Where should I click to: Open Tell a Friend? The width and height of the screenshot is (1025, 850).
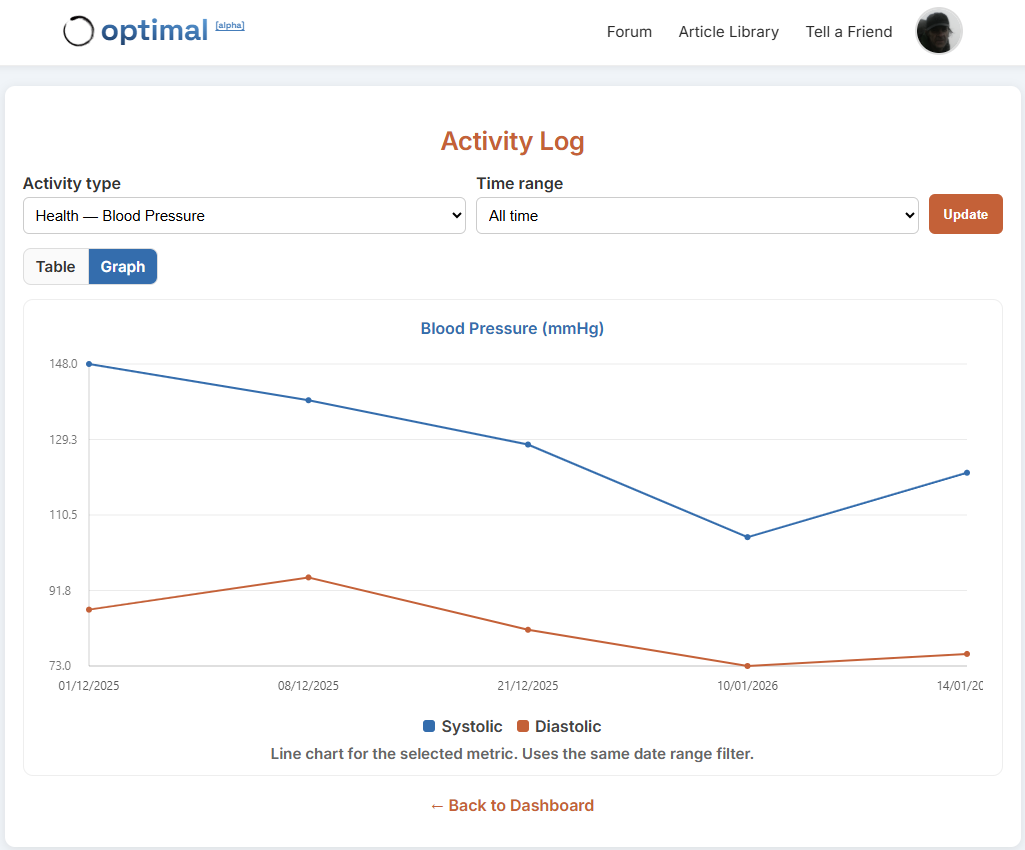(x=848, y=31)
